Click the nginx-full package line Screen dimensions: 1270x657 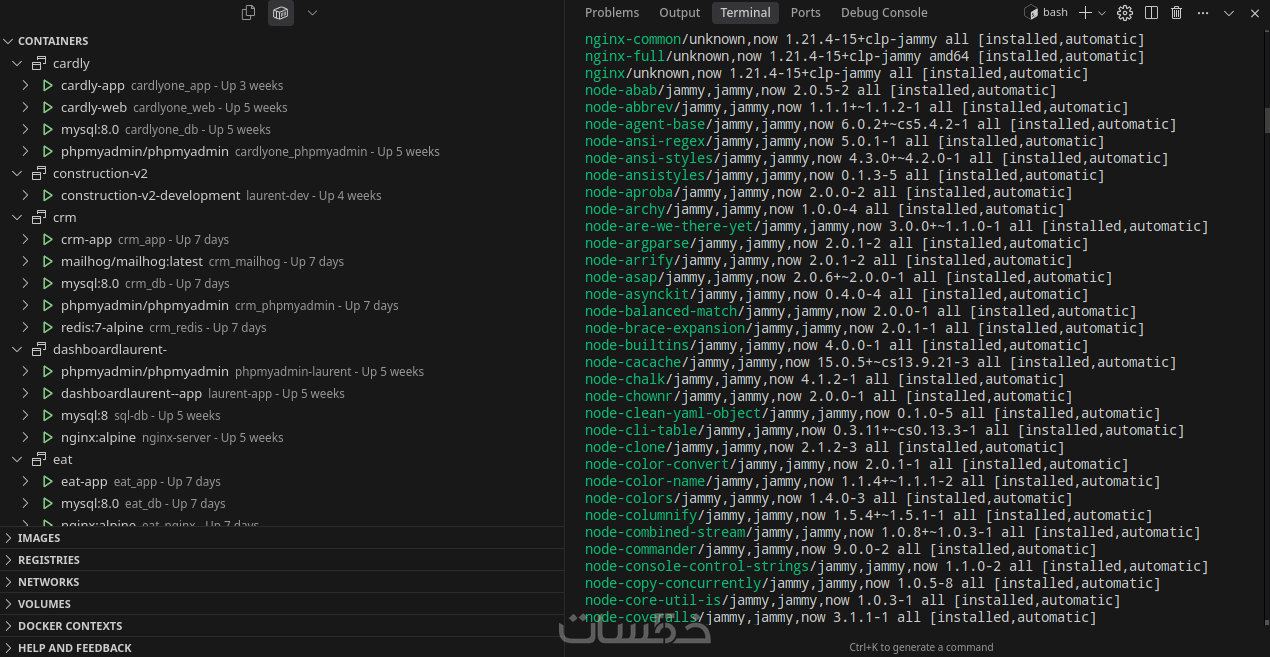click(x=865, y=56)
